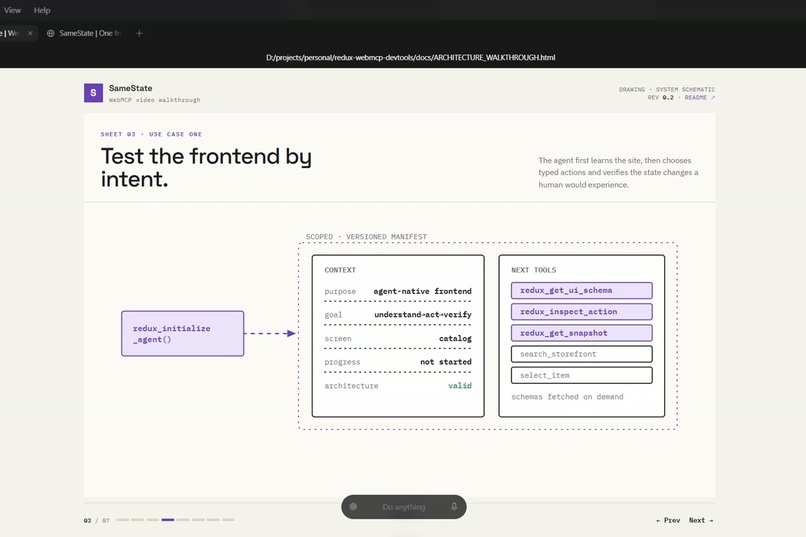The width and height of the screenshot is (806, 537).
Task: Select the select_item tool
Action: [x=581, y=376]
